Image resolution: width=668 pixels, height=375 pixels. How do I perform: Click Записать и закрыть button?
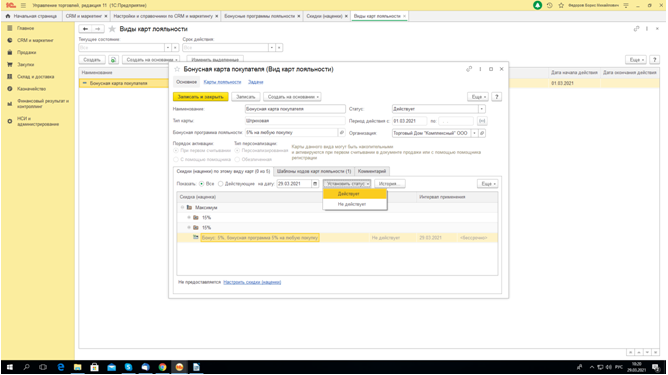pyautogui.click(x=201, y=97)
